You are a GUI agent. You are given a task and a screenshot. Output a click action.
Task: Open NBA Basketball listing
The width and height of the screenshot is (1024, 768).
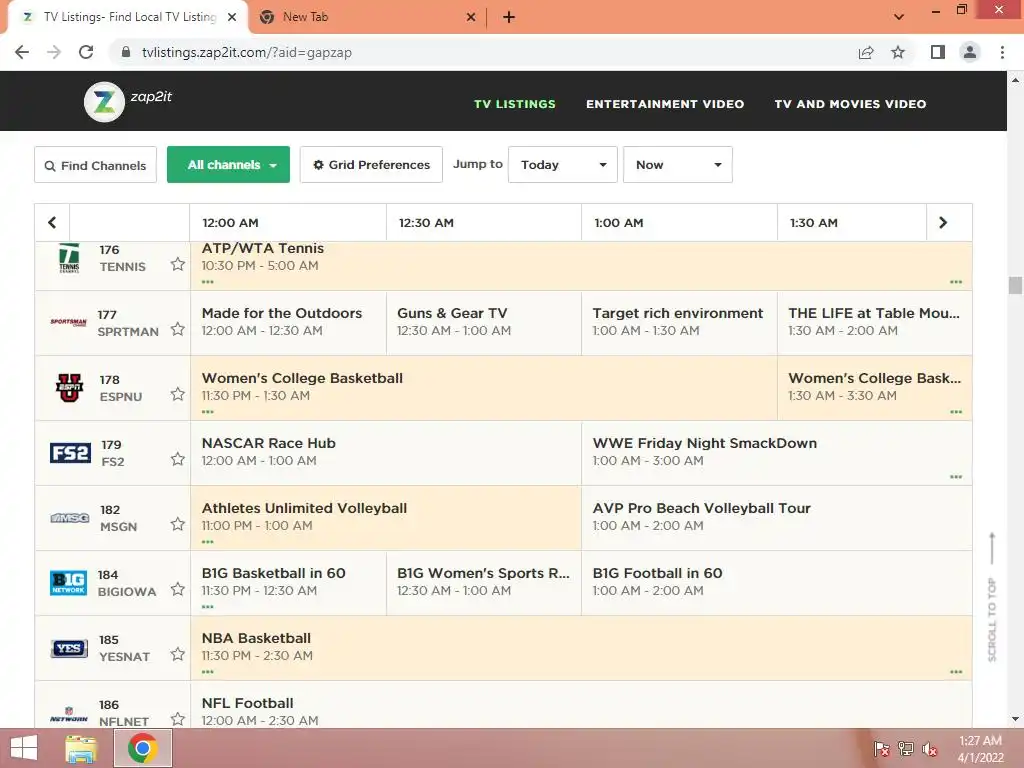581,648
